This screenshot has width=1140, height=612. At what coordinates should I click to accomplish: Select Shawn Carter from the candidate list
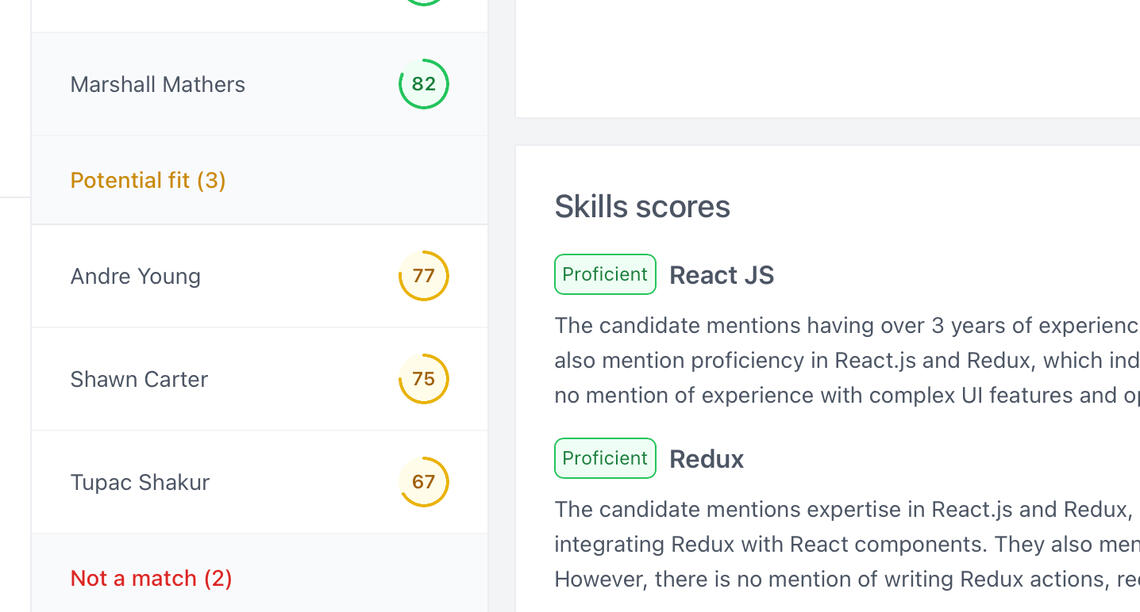pos(139,379)
